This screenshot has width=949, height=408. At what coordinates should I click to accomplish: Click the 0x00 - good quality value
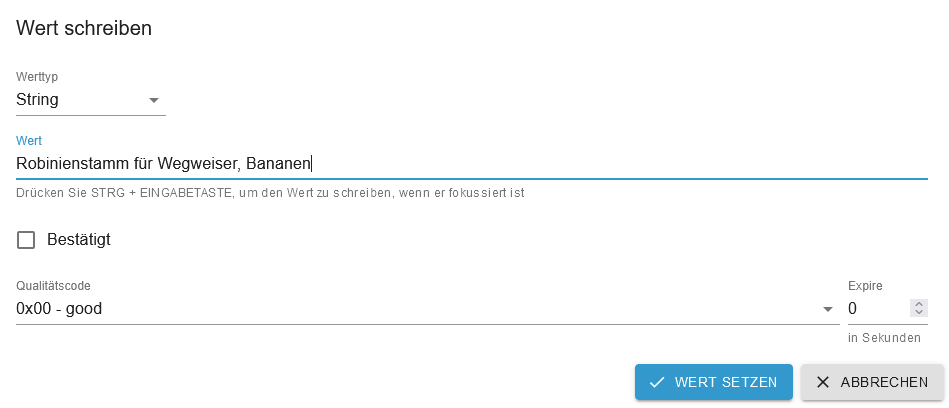[59, 309]
